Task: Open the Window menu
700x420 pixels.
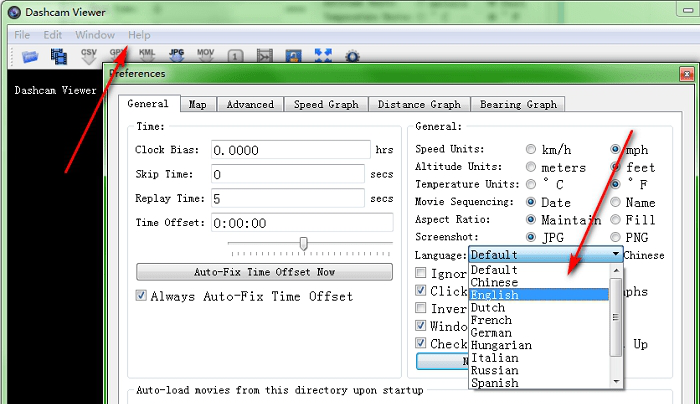Action: point(95,35)
